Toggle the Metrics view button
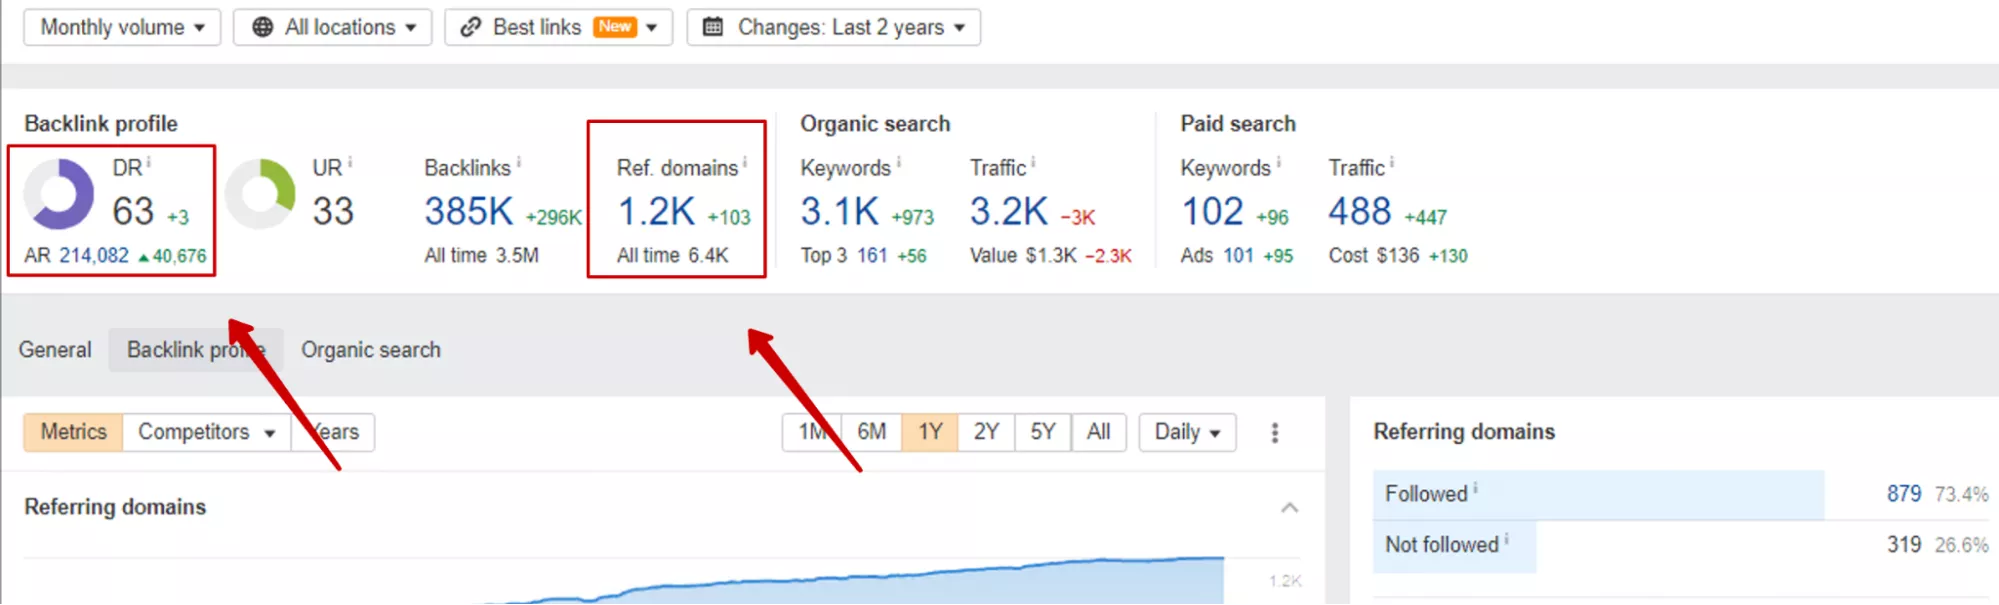This screenshot has width=1999, height=605. pyautogui.click(x=73, y=432)
